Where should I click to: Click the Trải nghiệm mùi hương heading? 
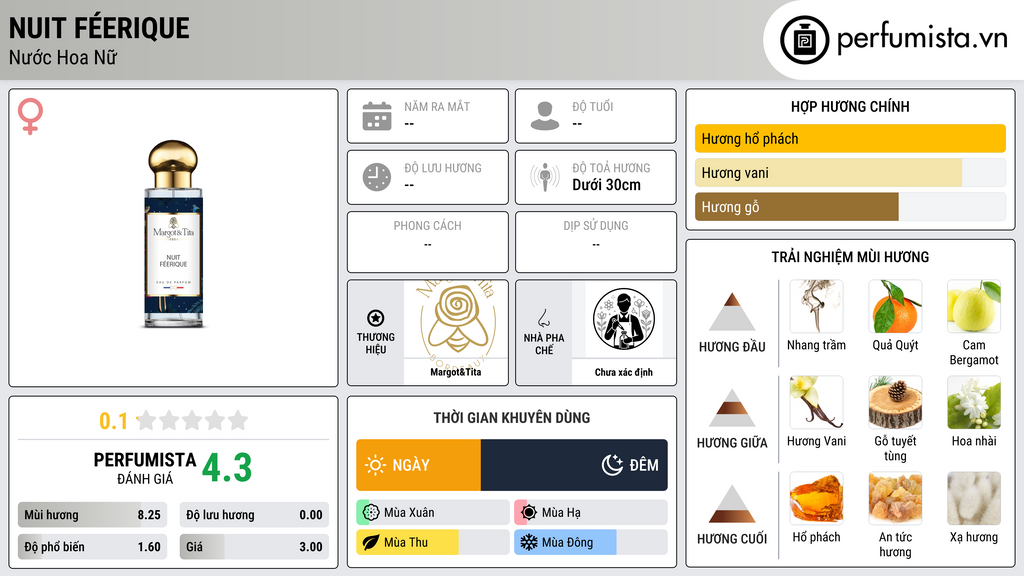pyautogui.click(x=850, y=257)
